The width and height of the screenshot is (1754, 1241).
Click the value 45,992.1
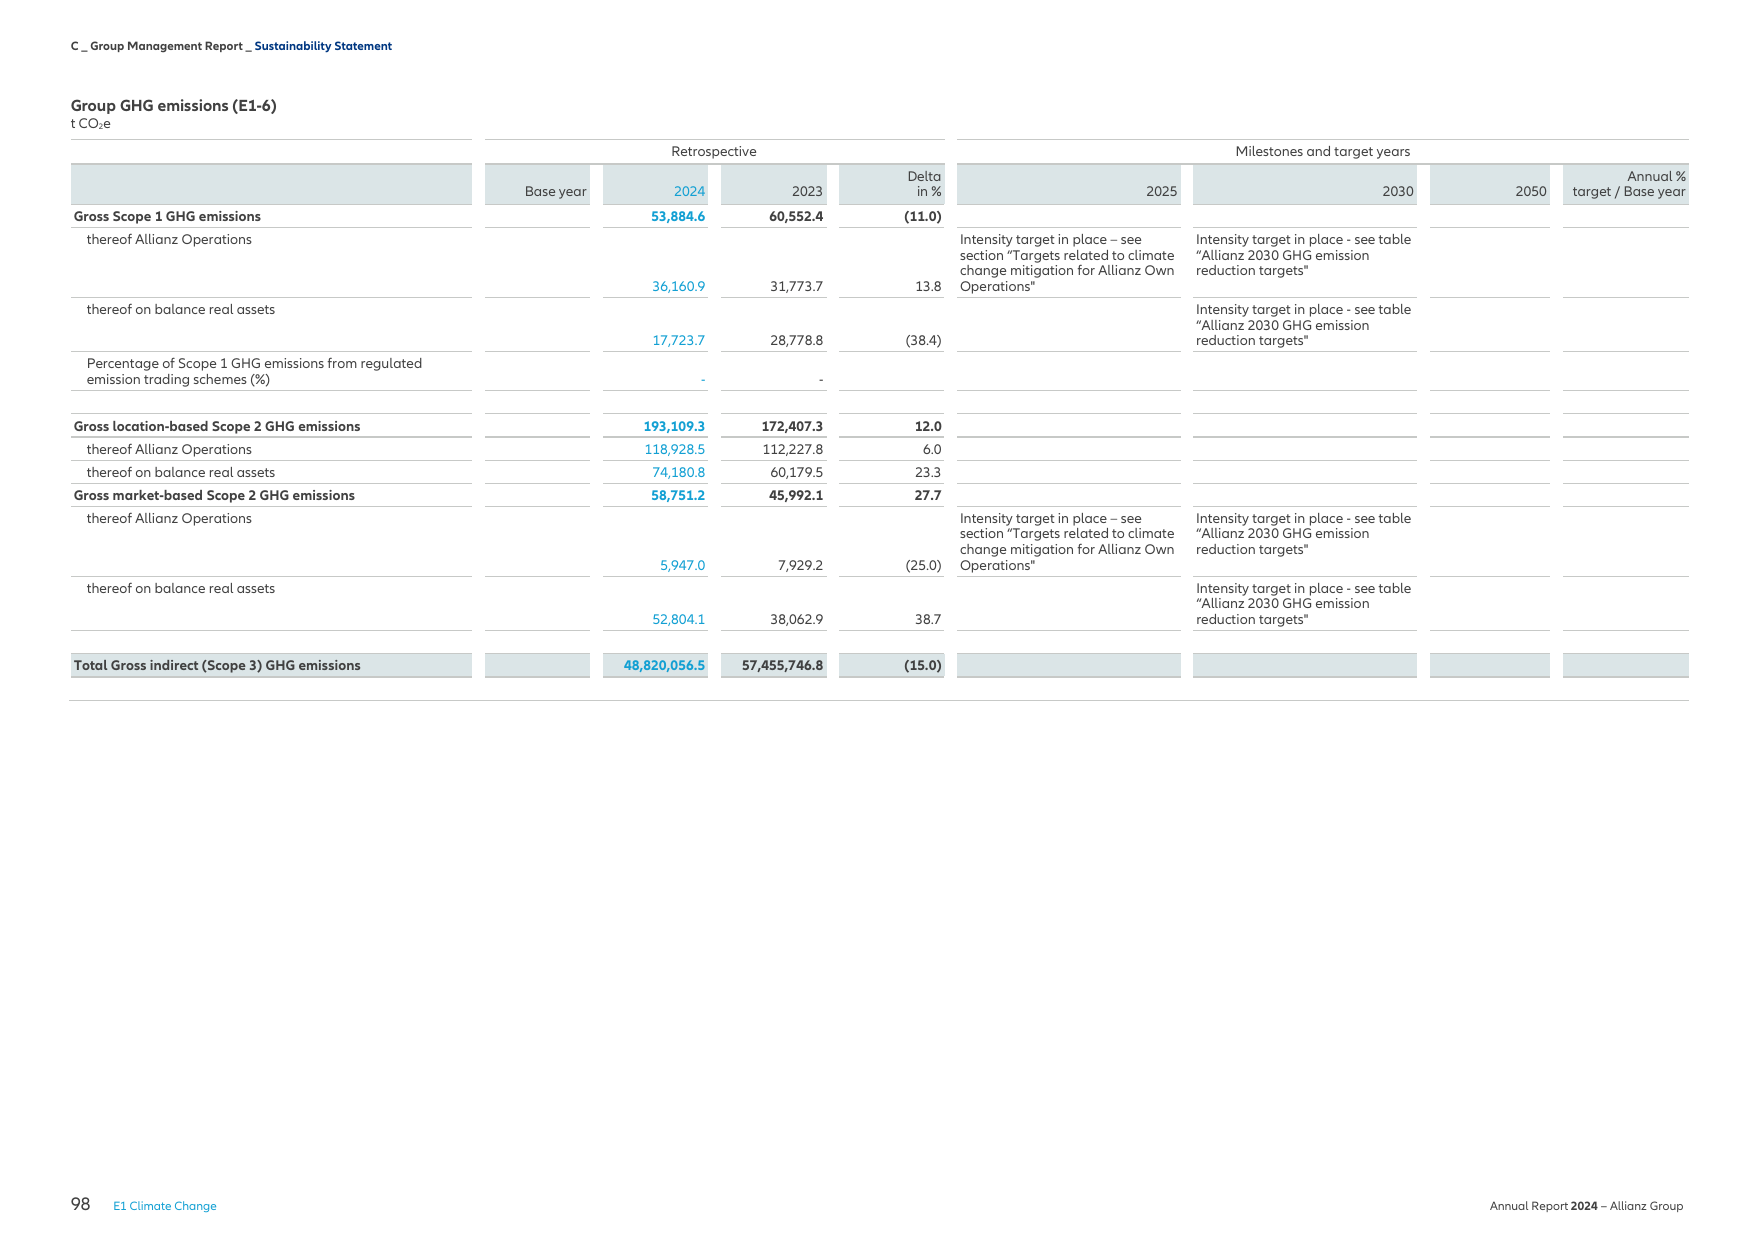[796, 496]
